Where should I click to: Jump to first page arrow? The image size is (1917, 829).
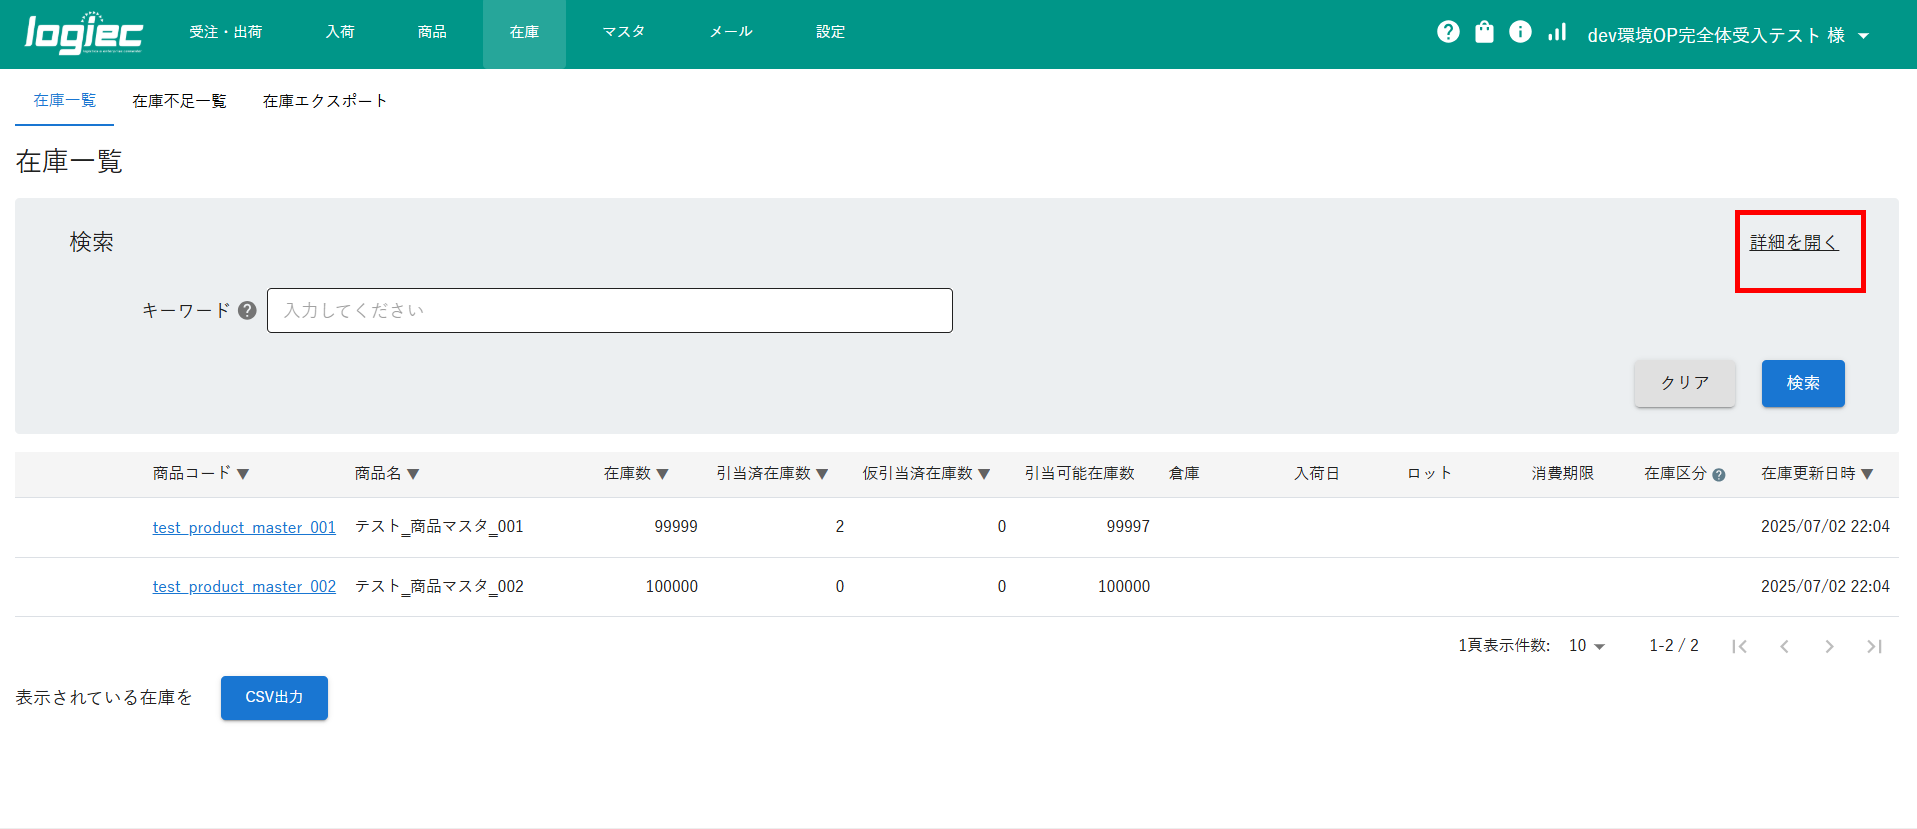click(x=1739, y=646)
